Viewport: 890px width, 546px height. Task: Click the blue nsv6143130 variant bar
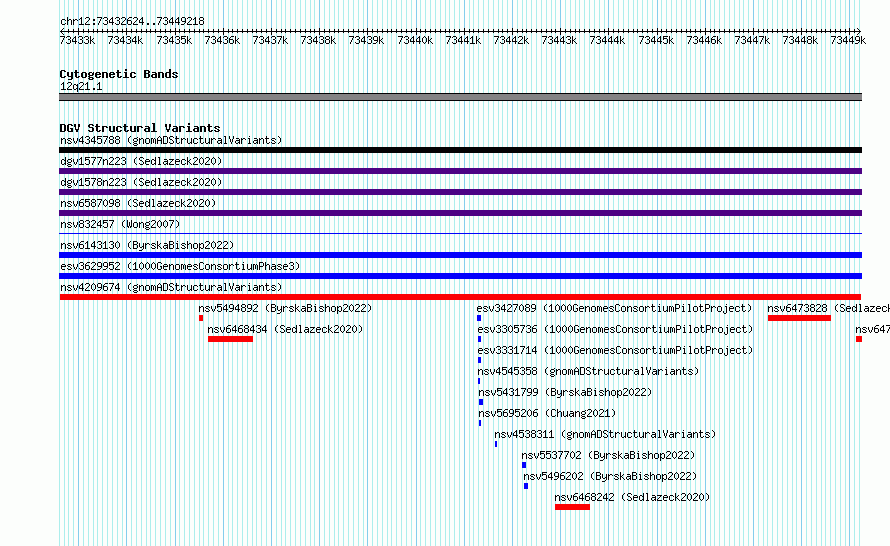(460, 255)
